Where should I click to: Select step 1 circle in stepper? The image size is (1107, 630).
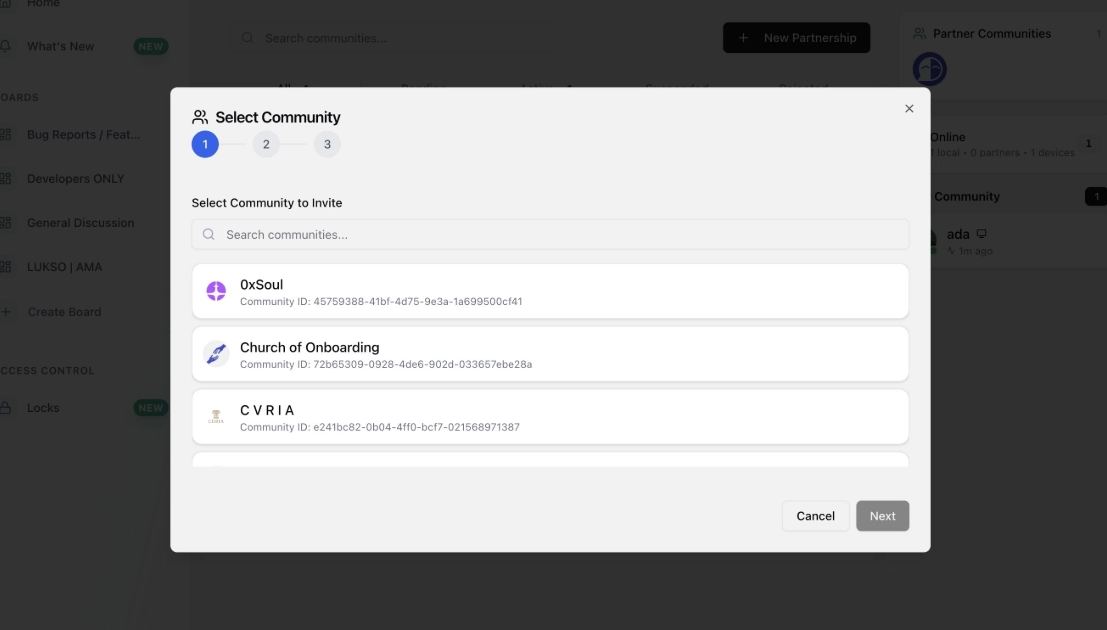[x=205, y=145]
